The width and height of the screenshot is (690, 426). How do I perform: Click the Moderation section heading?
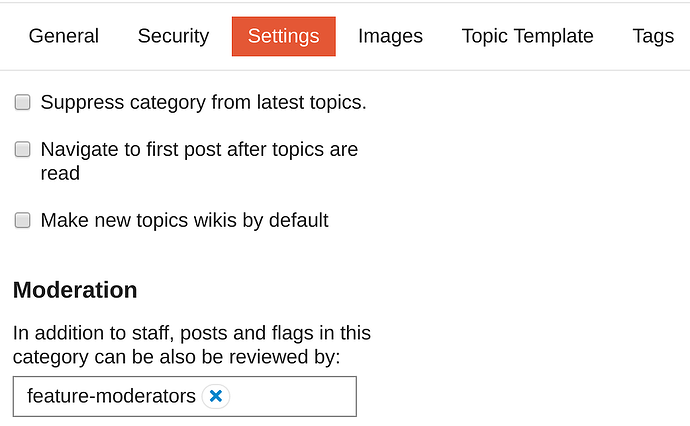[75, 290]
